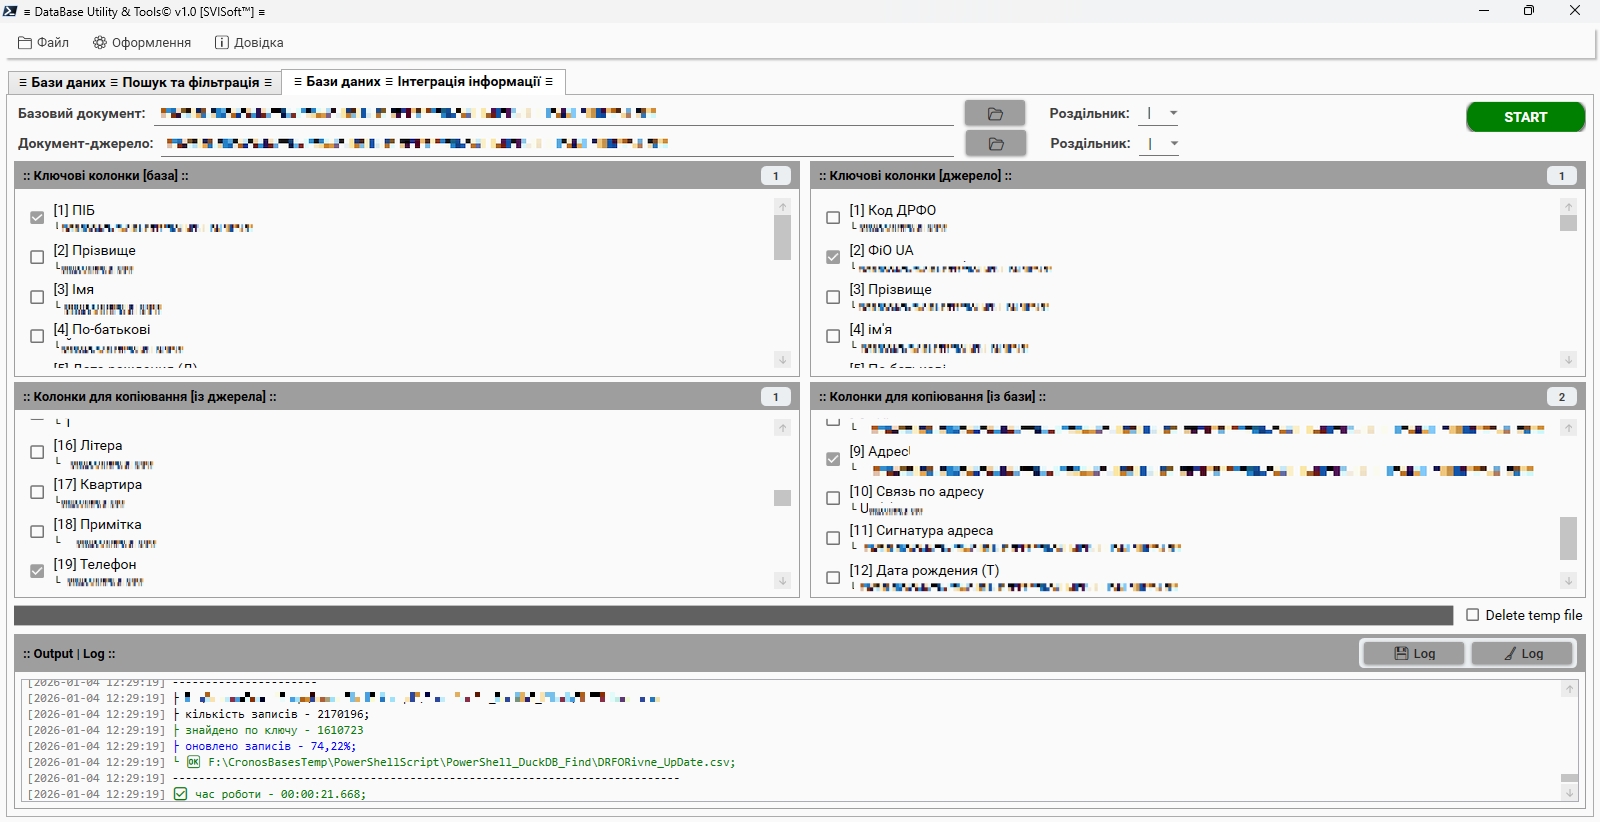
Task: Click the app icon in the title bar
Action: point(11,11)
